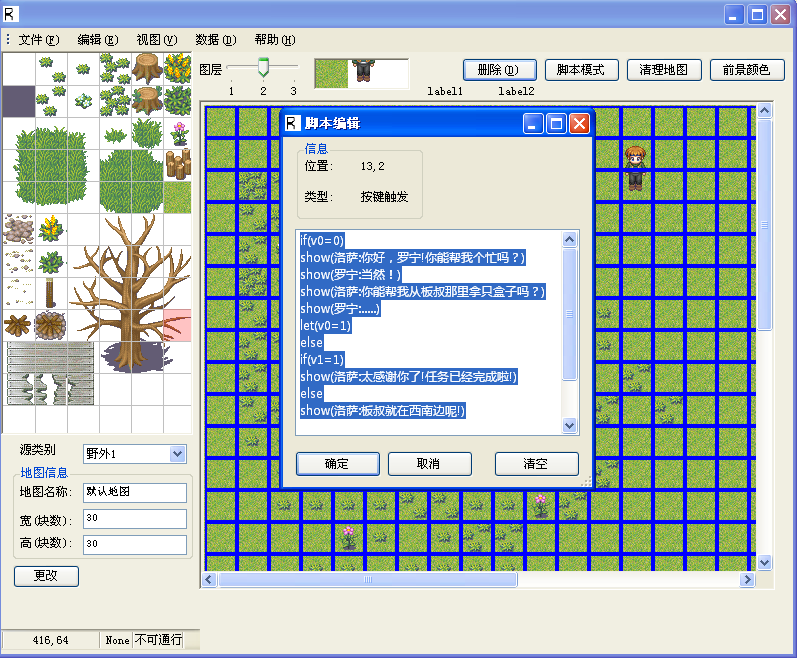The height and width of the screenshot is (658, 797).
Task: Pick the pink flower tile in the palette
Action: tap(179, 134)
